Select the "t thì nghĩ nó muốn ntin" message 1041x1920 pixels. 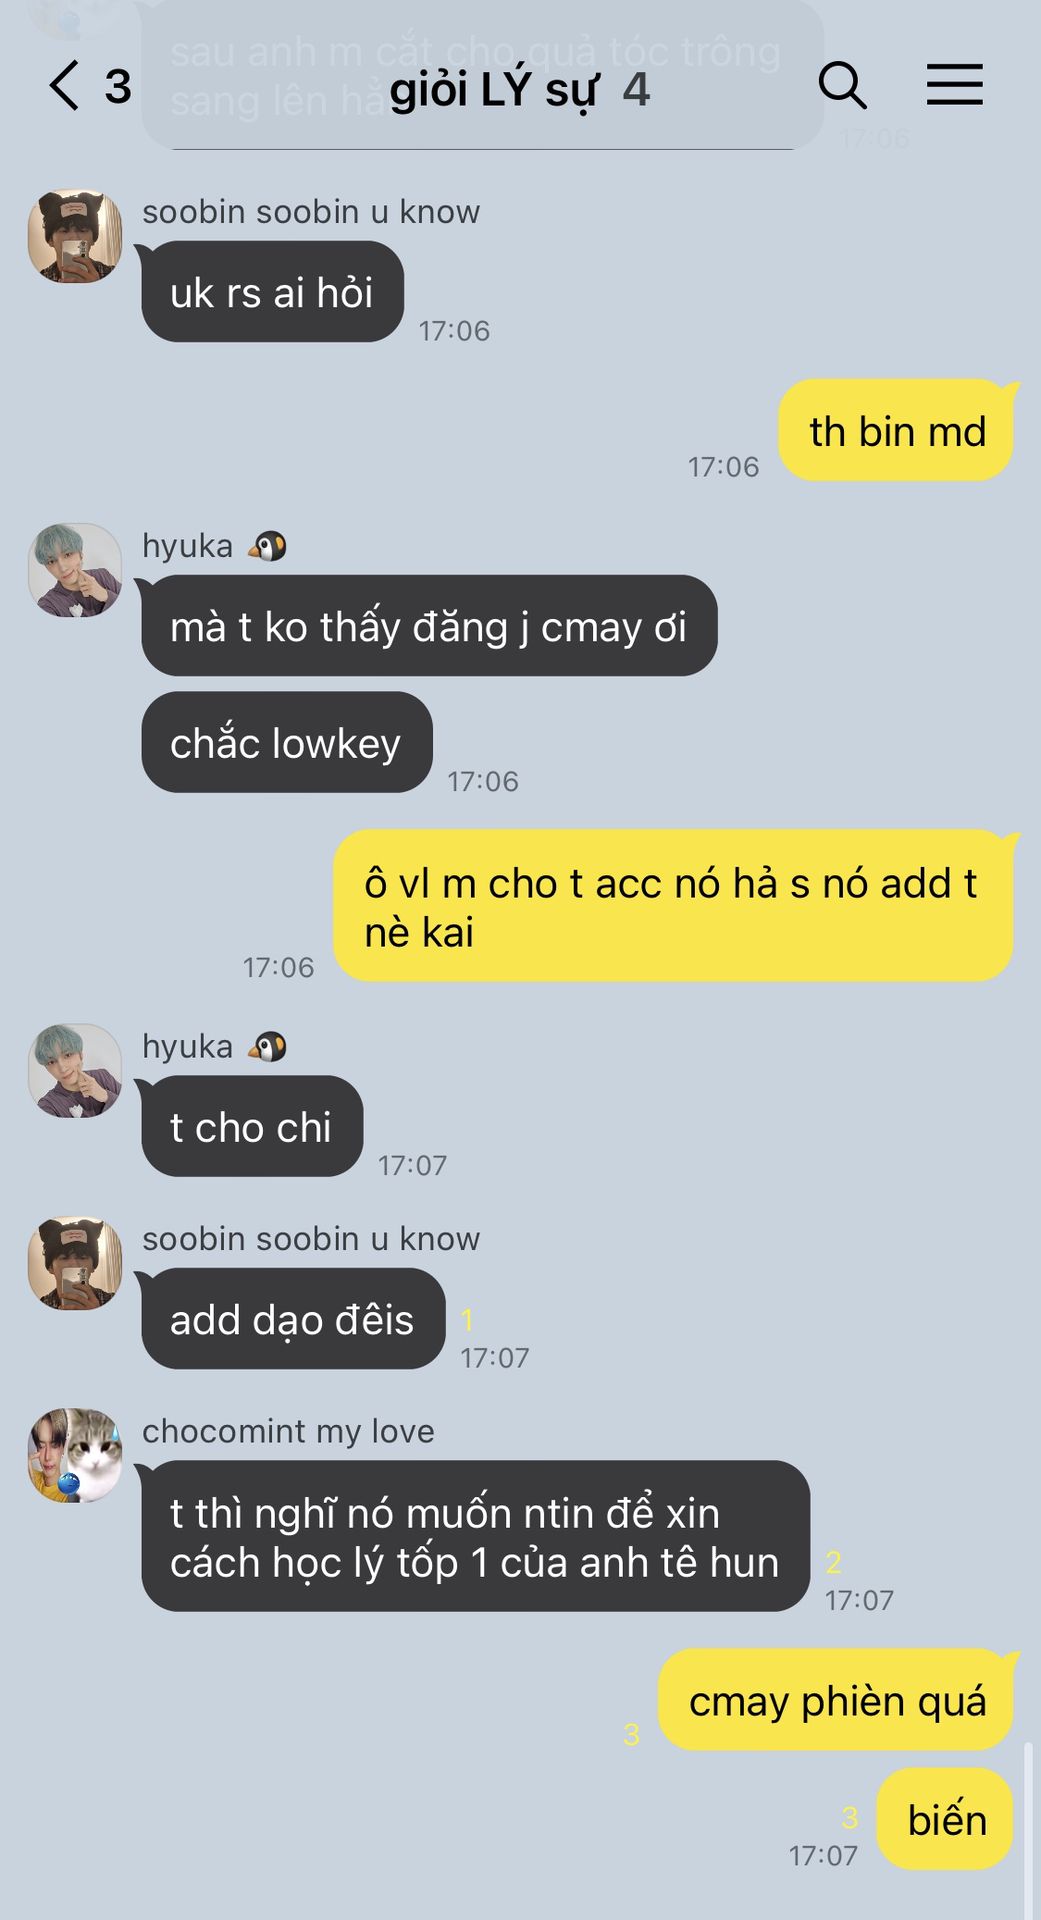coord(475,1536)
